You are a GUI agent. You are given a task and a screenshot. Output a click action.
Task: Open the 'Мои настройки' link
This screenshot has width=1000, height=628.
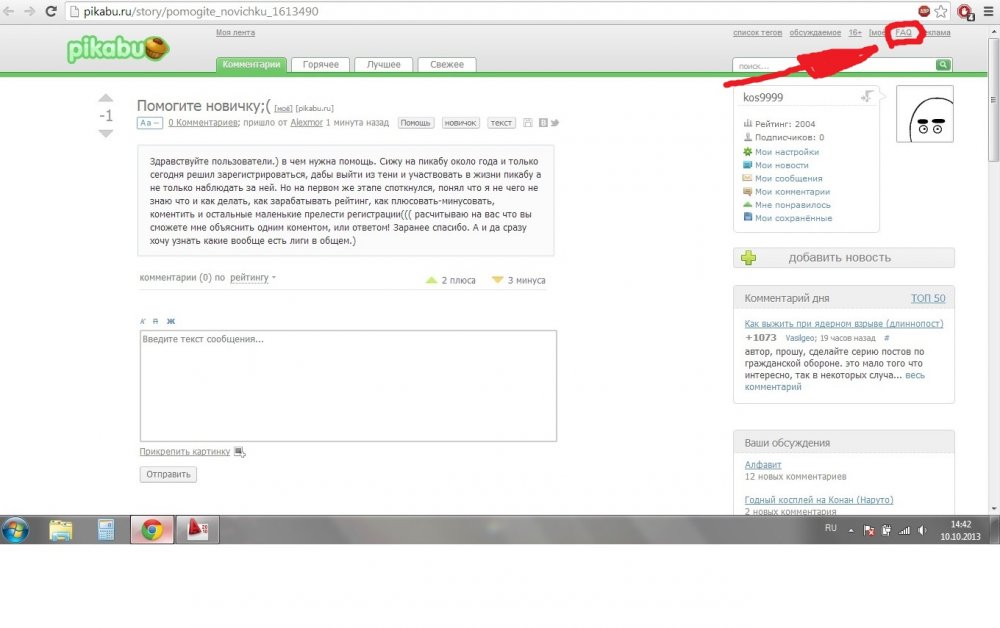(786, 152)
